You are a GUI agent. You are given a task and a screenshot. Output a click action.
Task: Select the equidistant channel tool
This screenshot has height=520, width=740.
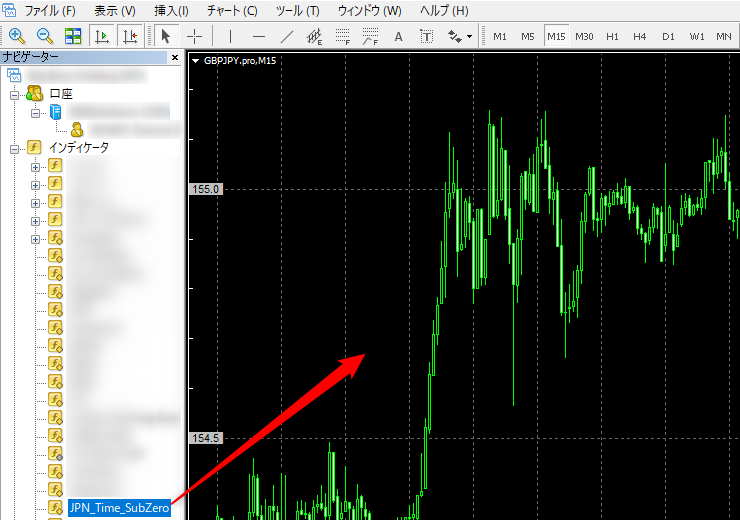point(314,36)
